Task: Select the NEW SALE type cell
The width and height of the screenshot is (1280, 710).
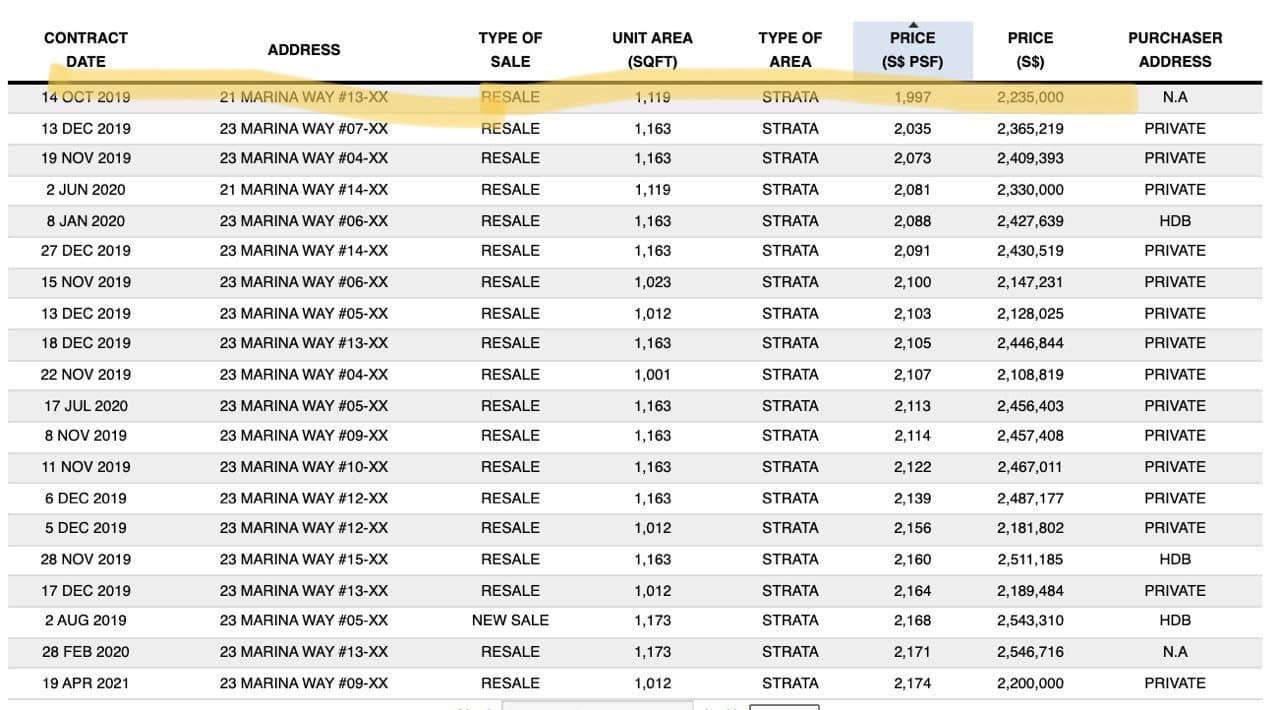Action: (510, 621)
